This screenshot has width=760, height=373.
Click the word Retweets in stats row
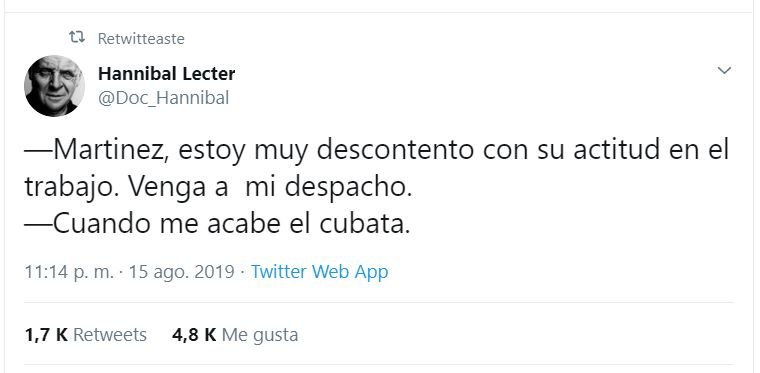pyautogui.click(x=110, y=335)
